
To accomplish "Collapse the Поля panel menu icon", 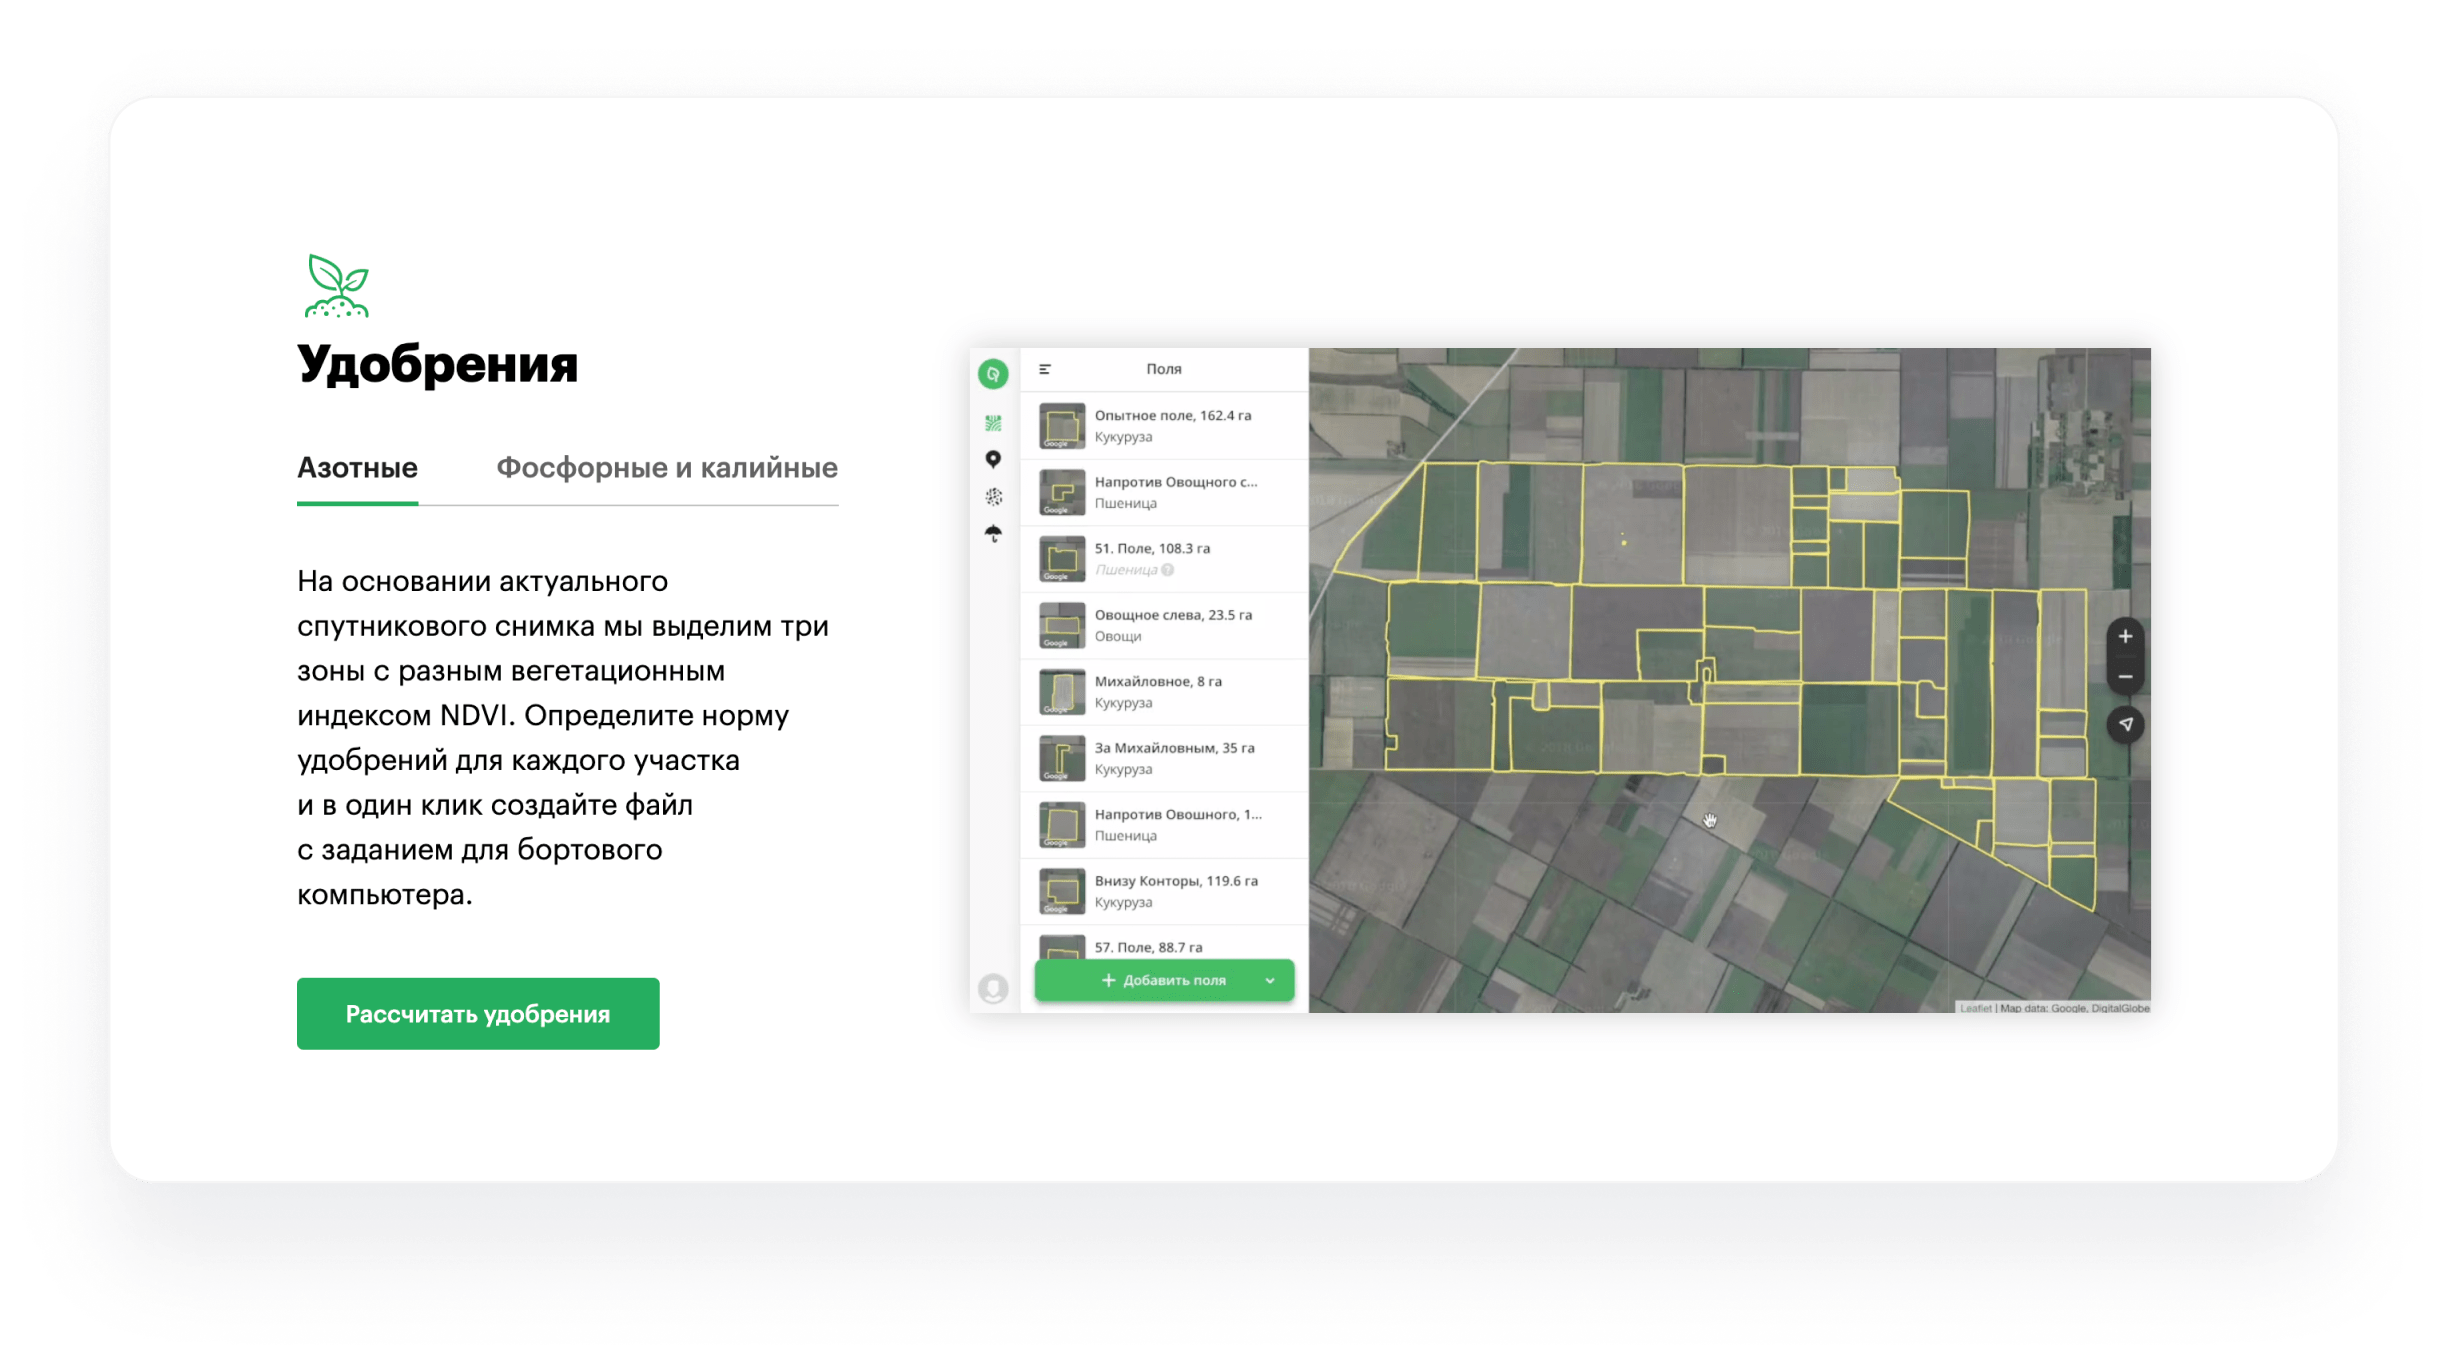I will coord(1045,369).
